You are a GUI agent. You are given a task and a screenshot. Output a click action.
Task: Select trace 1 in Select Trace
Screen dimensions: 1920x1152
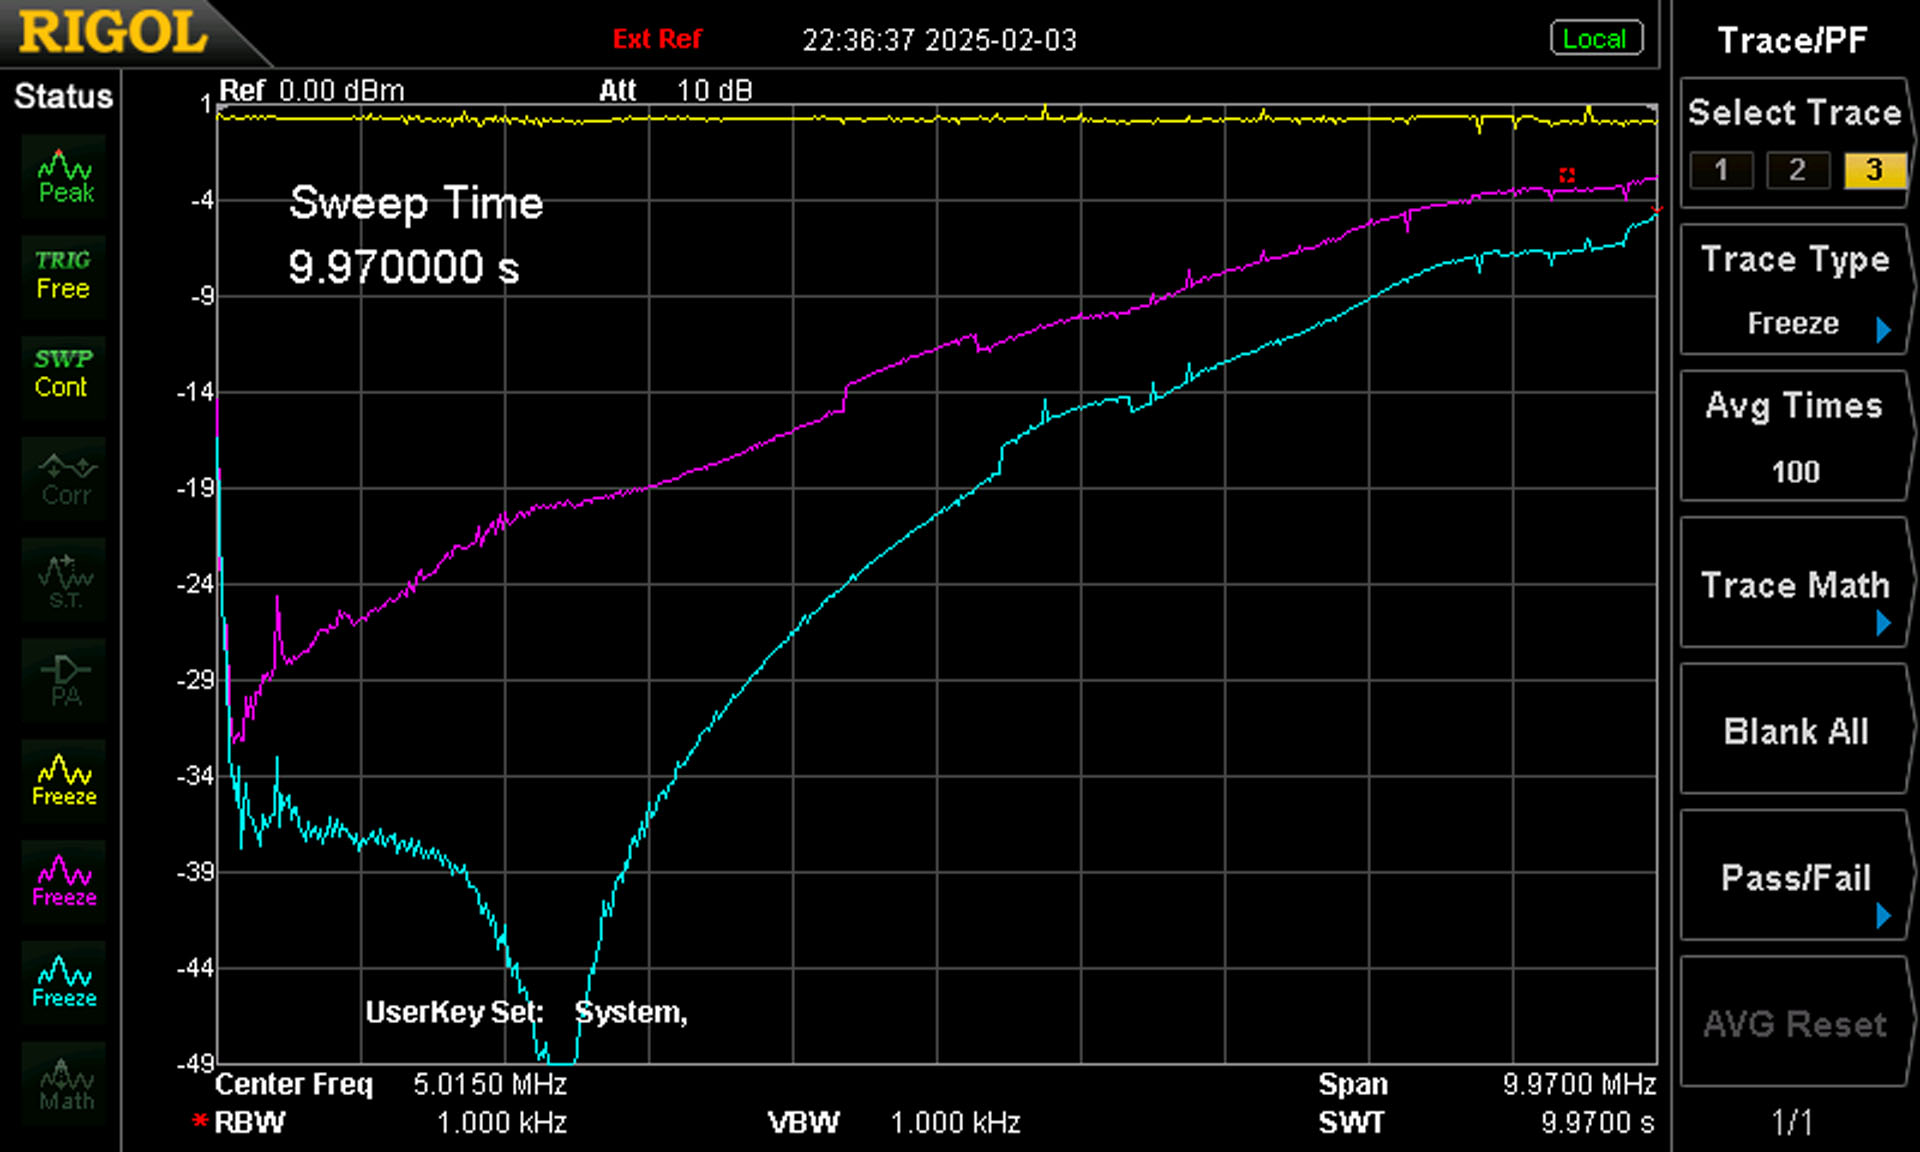point(1721,170)
